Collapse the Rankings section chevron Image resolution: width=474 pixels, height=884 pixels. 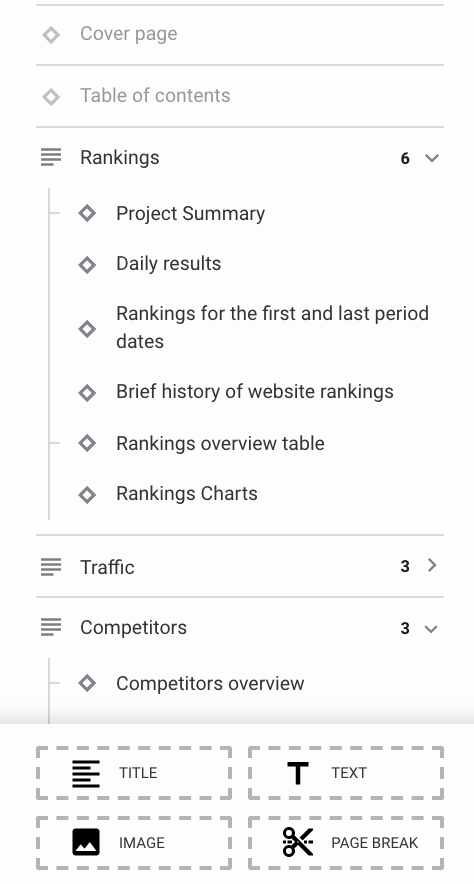click(432, 158)
